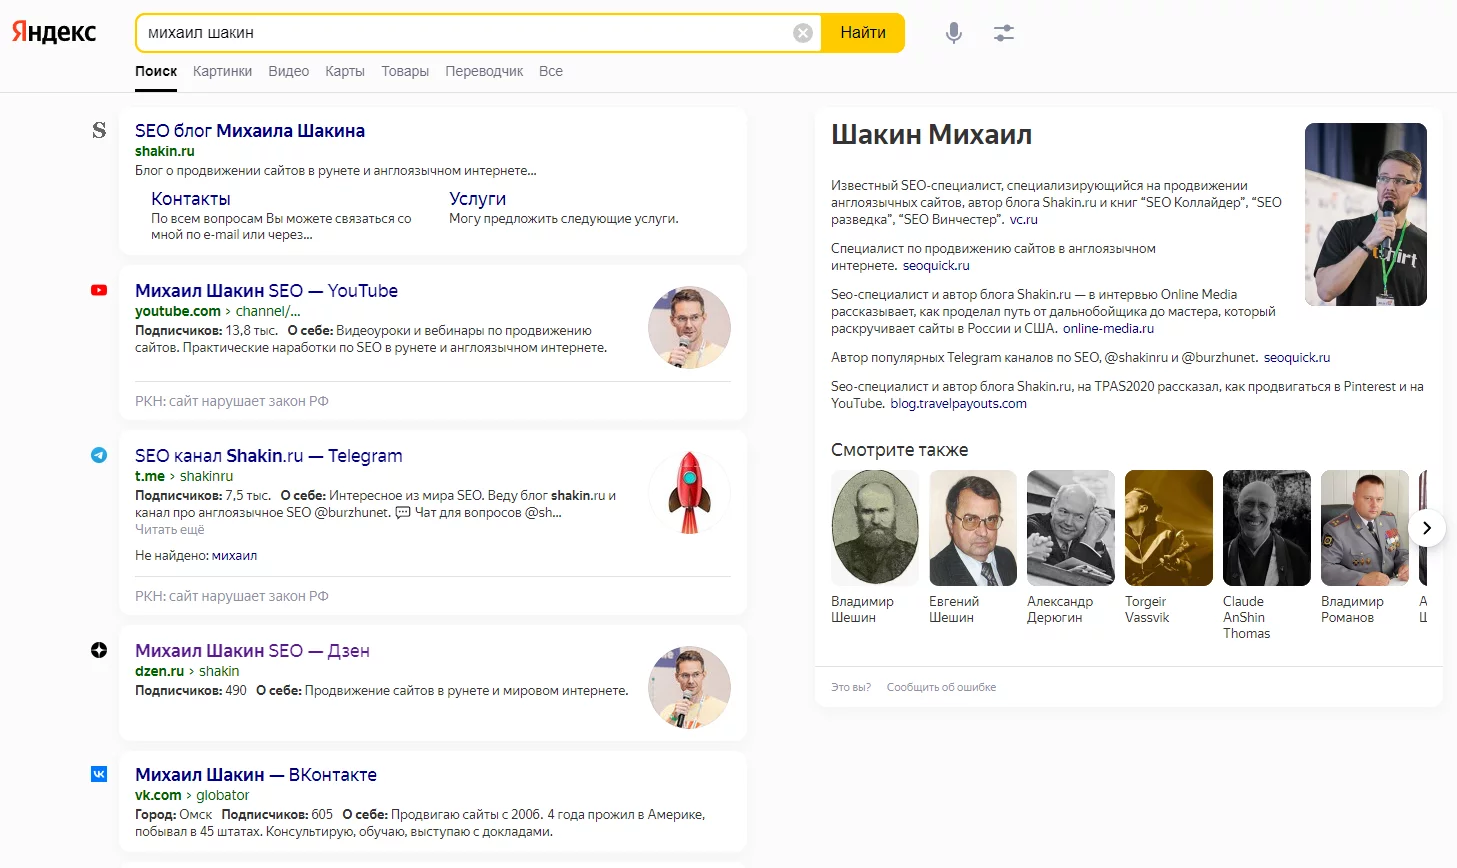Click the Dzen favicon beside the result
Screen dimensions: 1457x868
(x=99, y=651)
